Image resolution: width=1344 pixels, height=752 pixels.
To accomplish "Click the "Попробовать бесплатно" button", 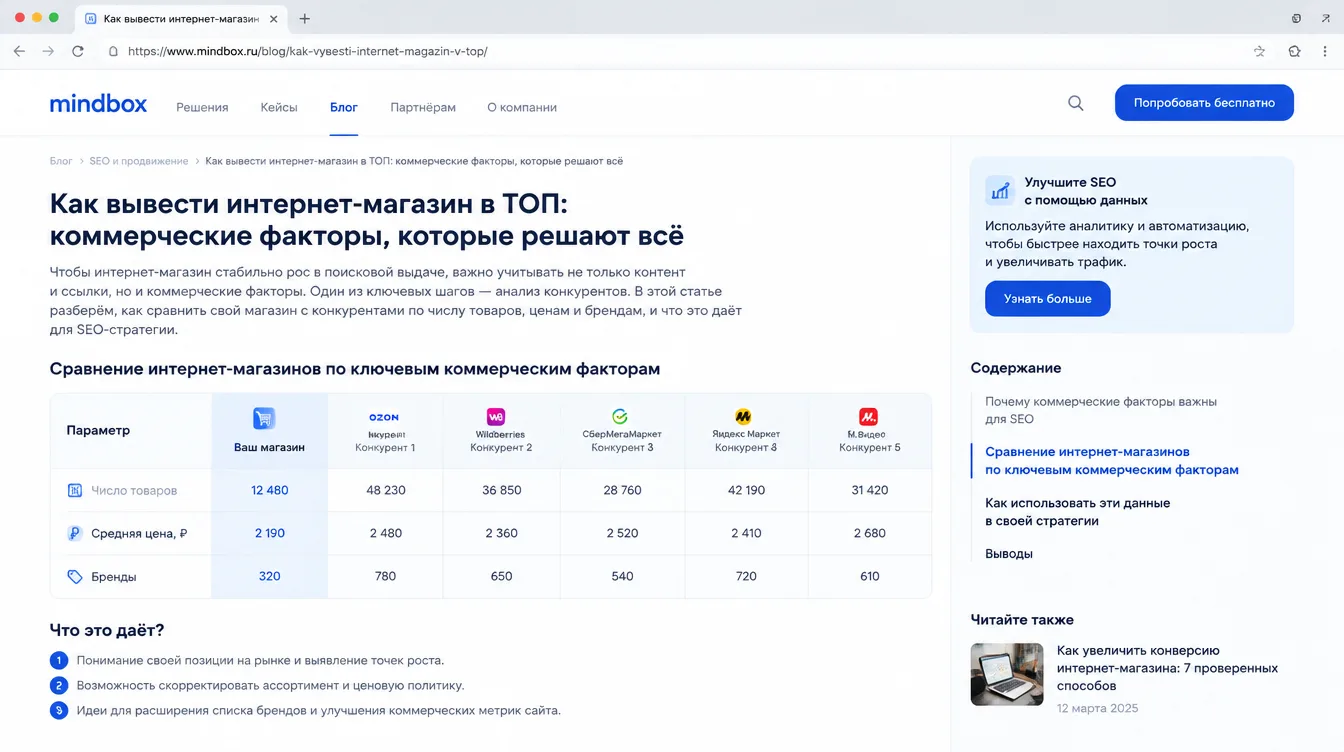I will 1204,103.
